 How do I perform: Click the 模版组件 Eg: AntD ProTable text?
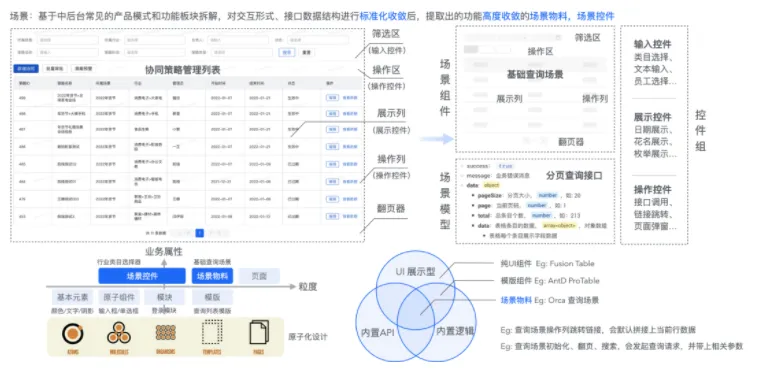[x=550, y=281]
